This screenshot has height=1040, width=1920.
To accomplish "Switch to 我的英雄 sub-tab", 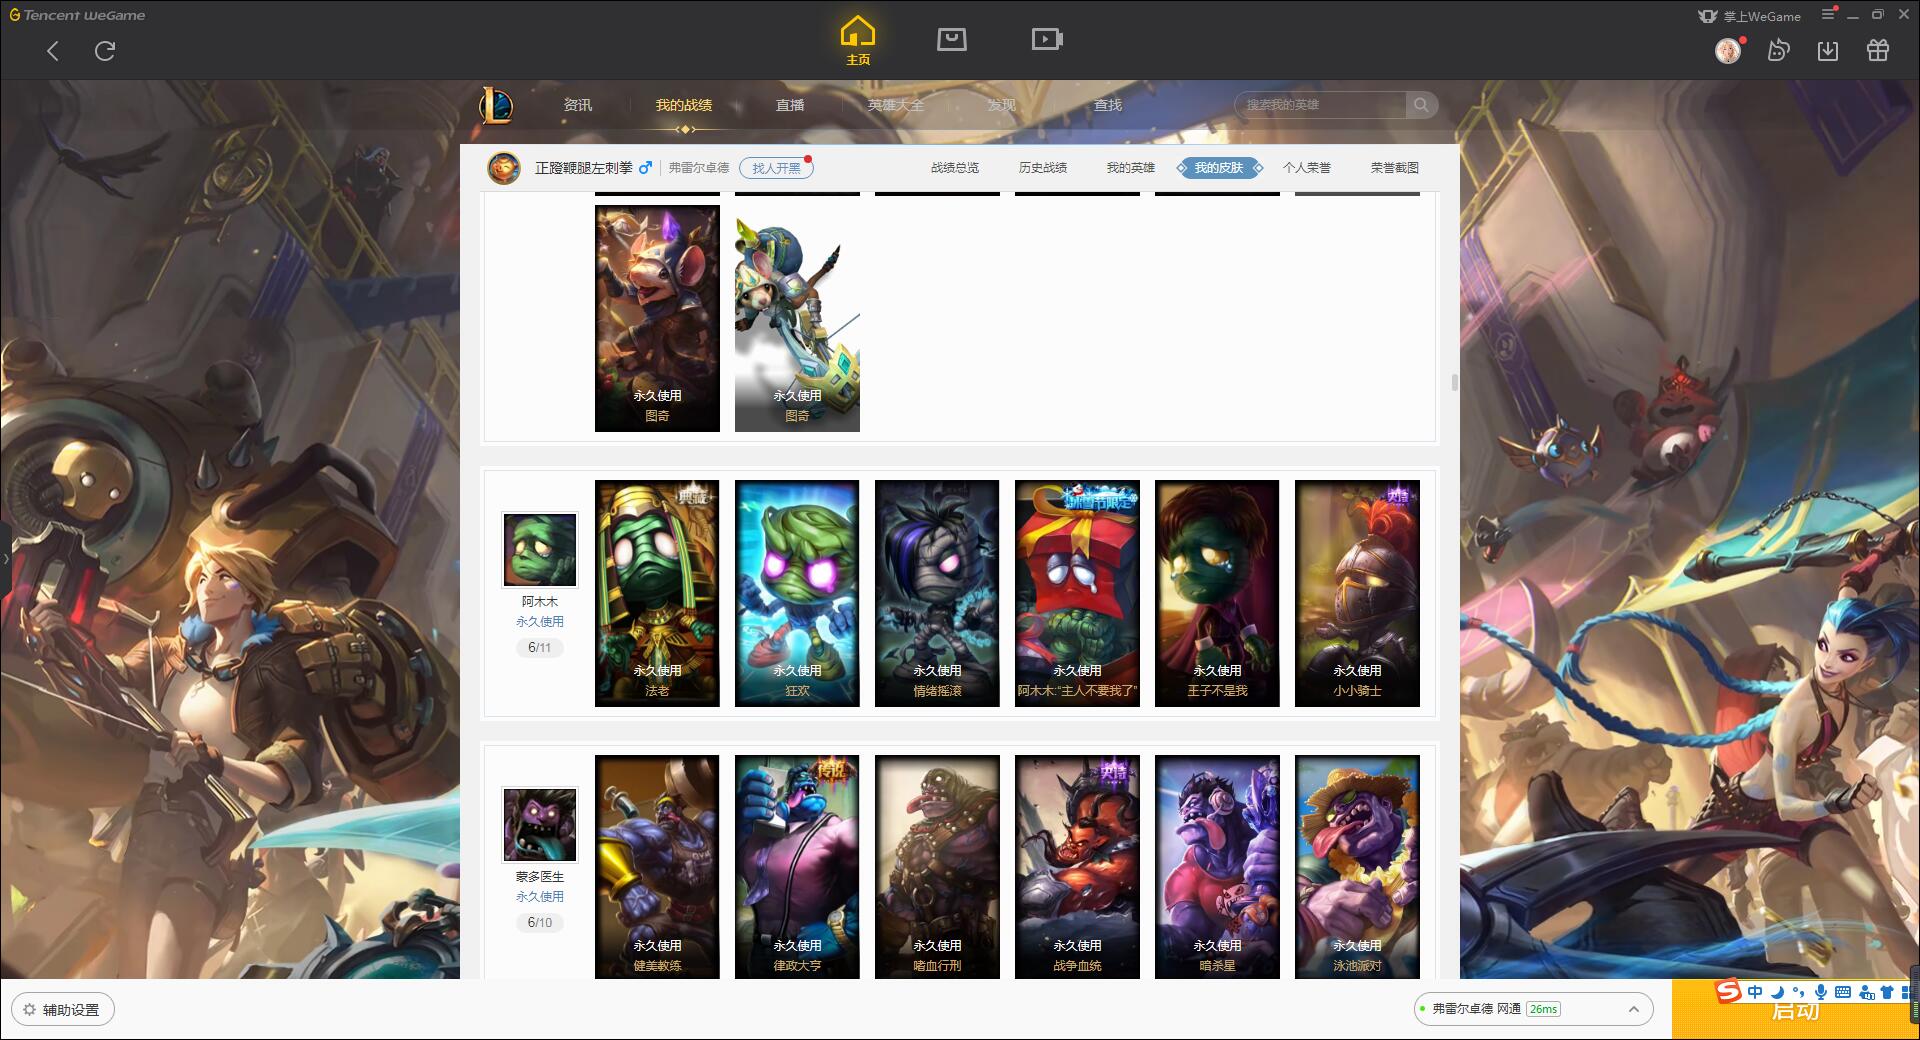I will pyautogui.click(x=1131, y=168).
